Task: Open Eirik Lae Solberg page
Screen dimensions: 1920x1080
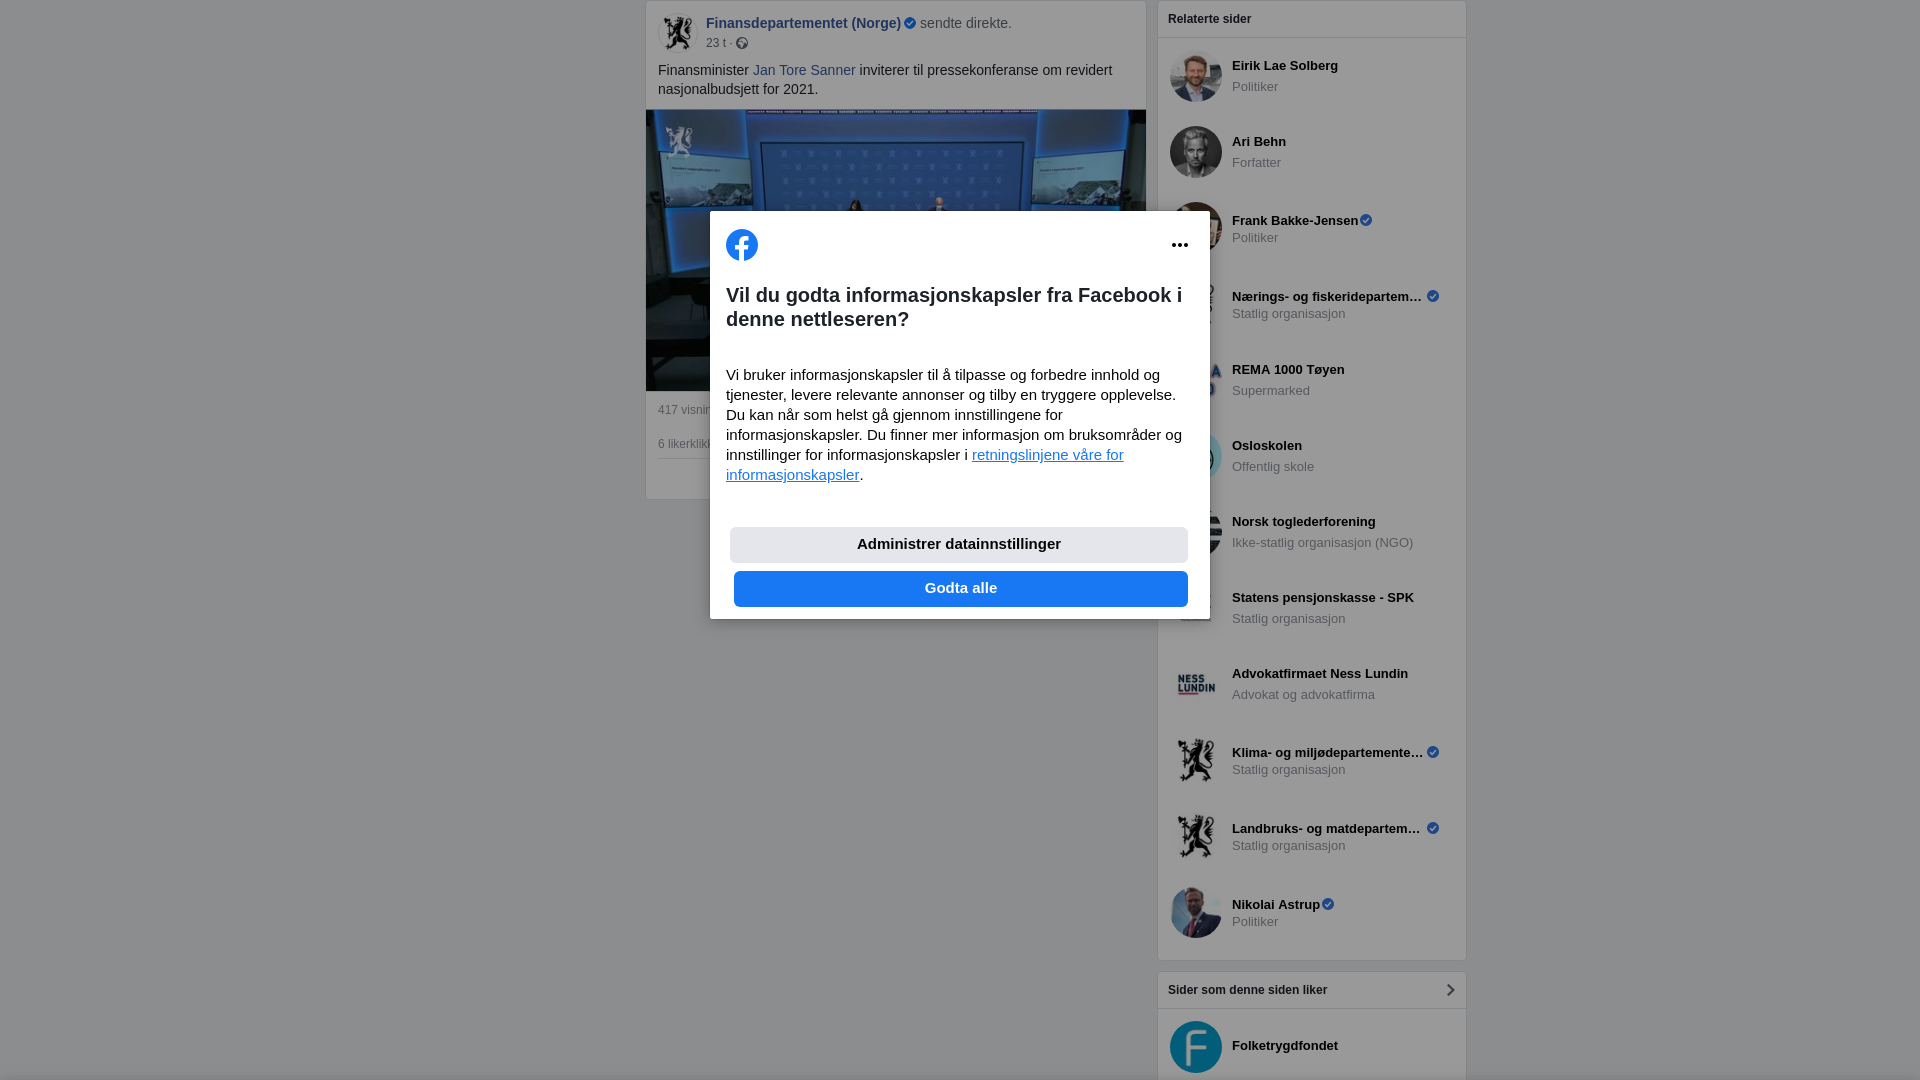Action: click(x=1285, y=66)
